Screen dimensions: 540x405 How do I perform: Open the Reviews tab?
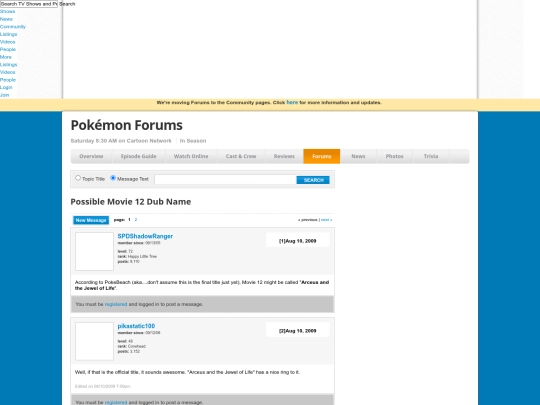[284, 156]
